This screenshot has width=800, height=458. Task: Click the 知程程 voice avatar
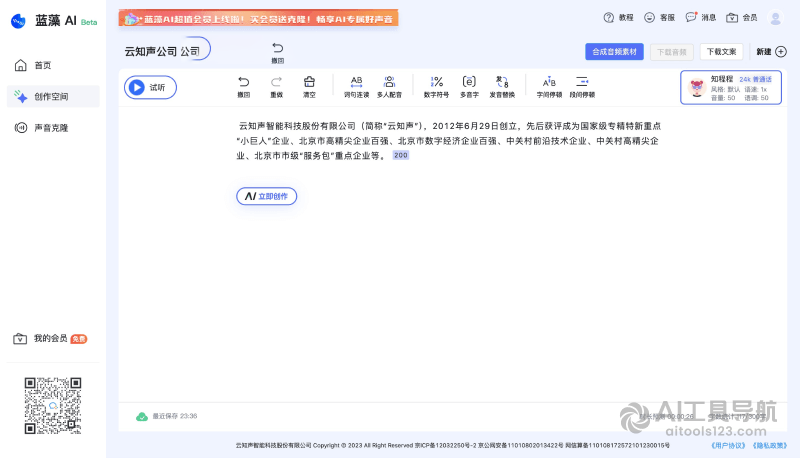tap(696, 87)
